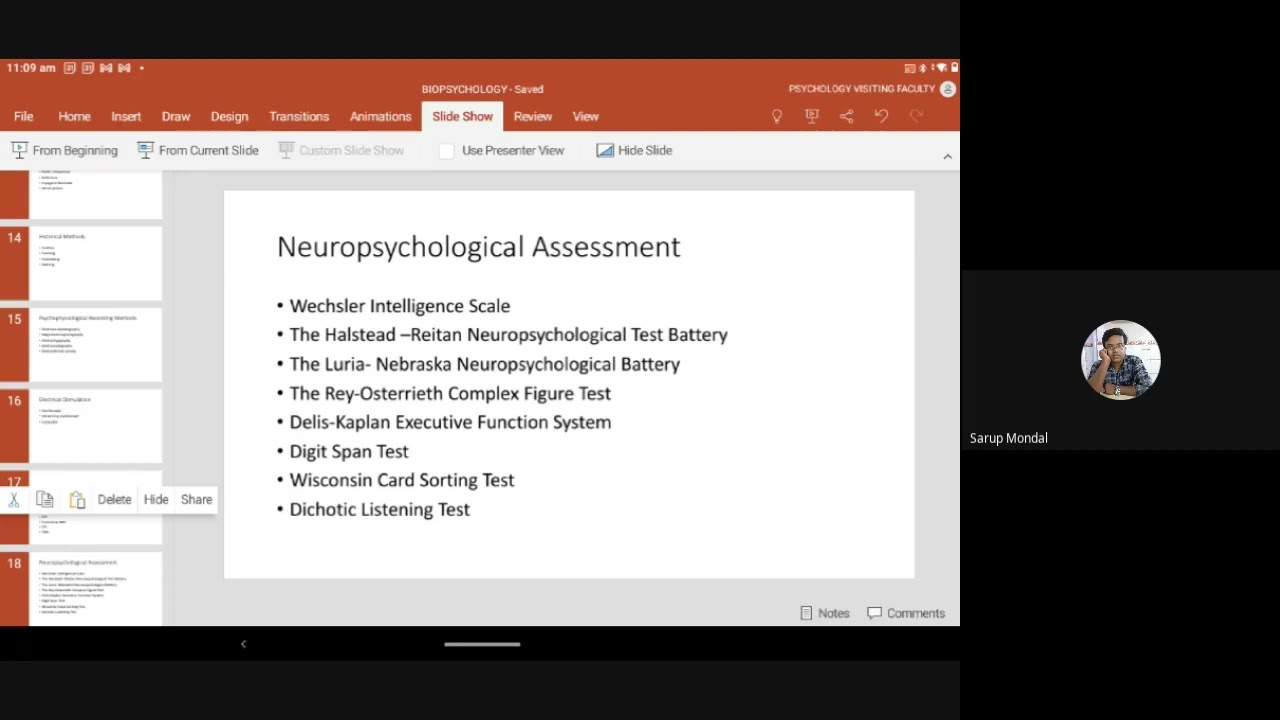1280x720 pixels.
Task: Open the Notes pane
Action: [824, 613]
